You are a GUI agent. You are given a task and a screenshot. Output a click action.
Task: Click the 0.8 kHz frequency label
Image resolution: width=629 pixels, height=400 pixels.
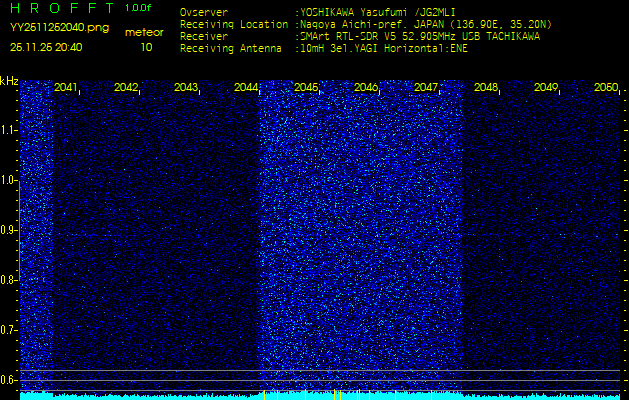pos(8,280)
